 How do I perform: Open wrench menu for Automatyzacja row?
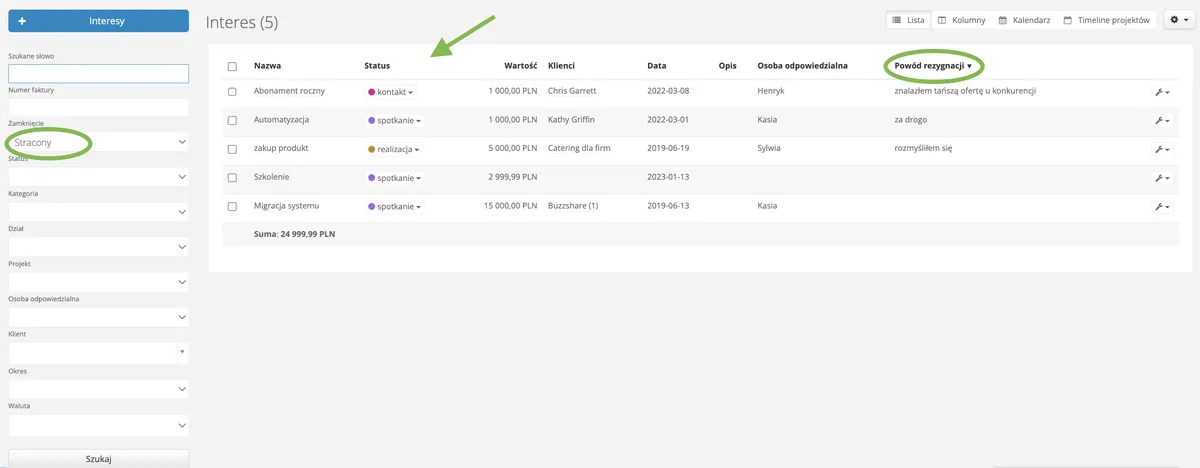1161,120
